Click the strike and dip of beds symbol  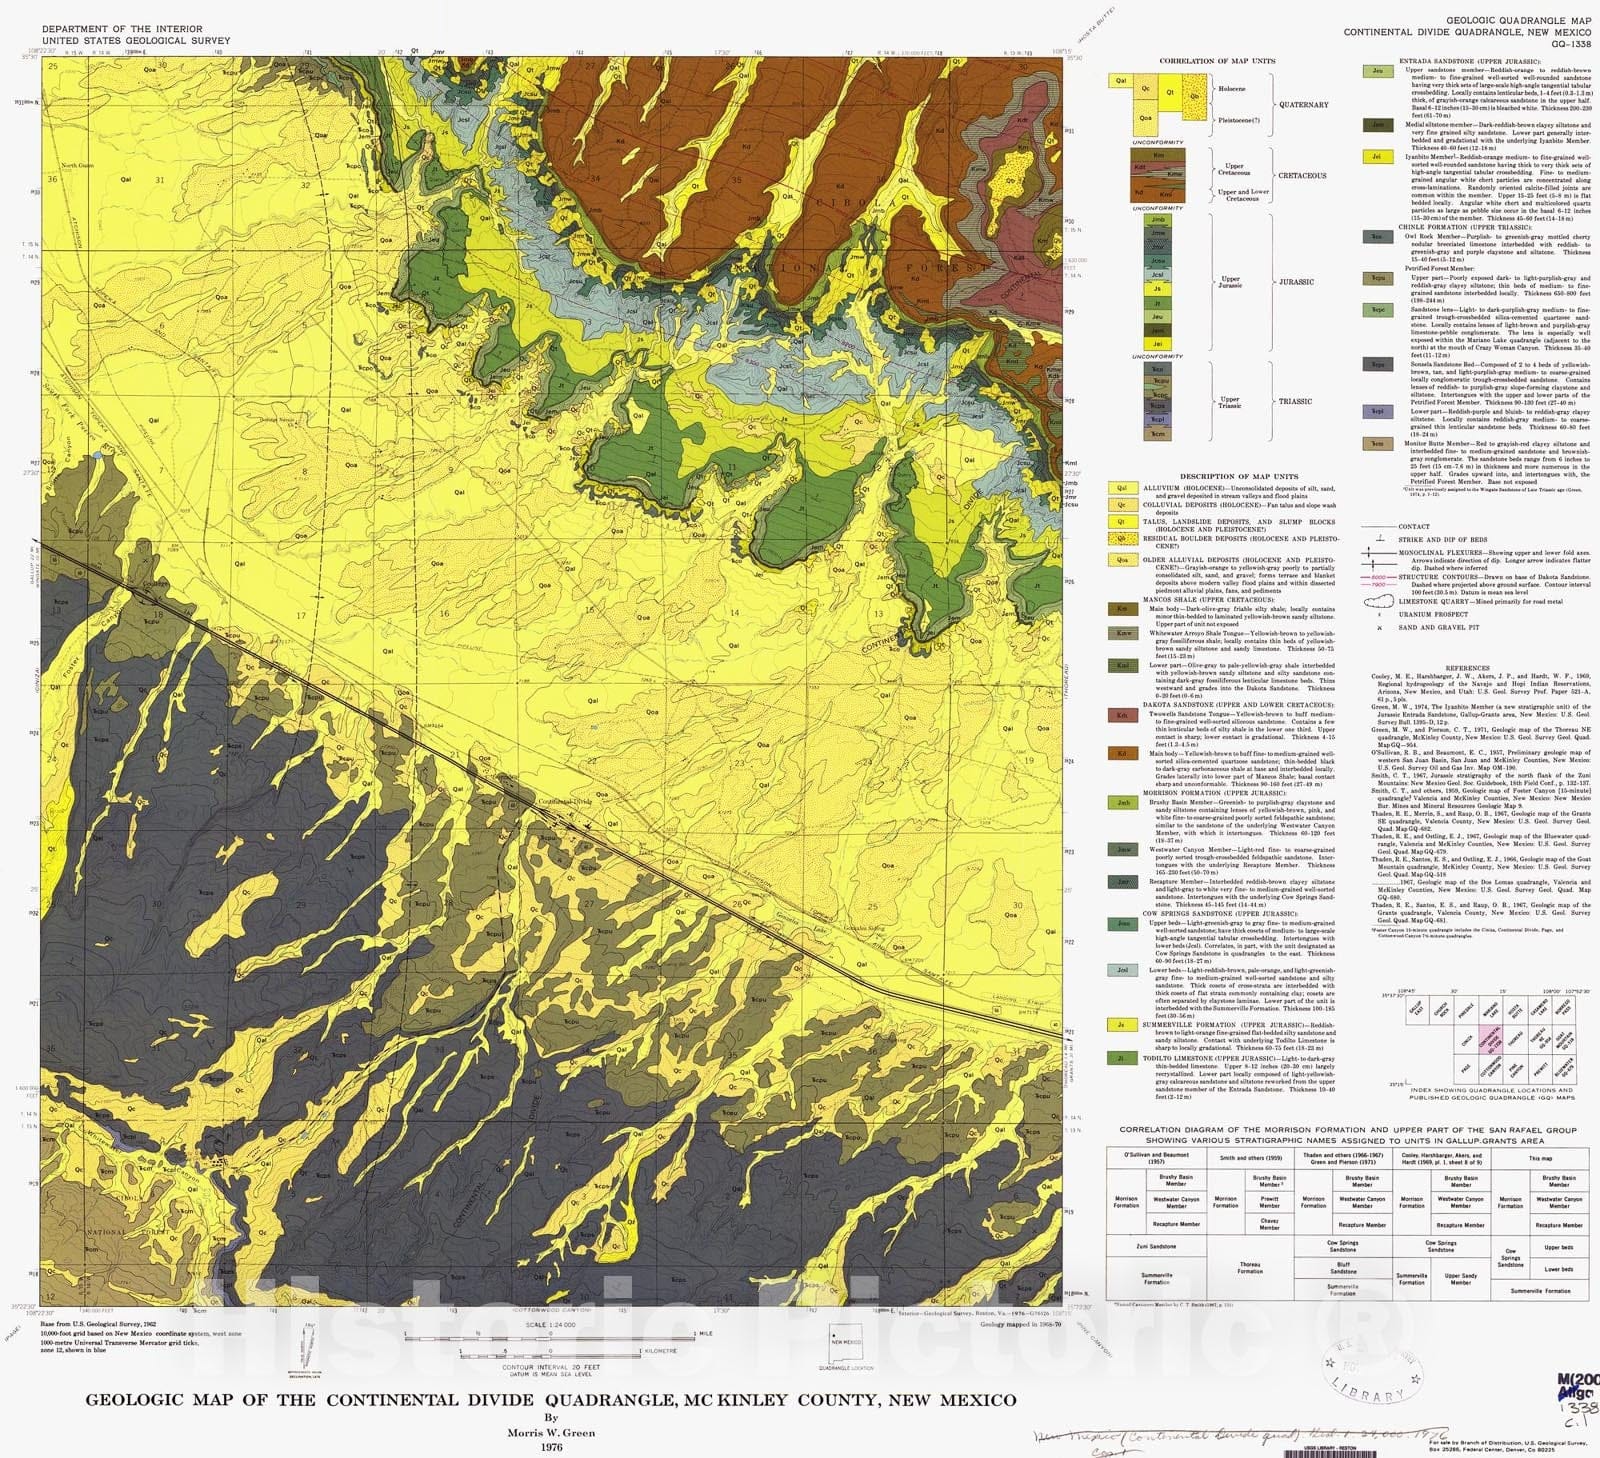pyautogui.click(x=1379, y=539)
